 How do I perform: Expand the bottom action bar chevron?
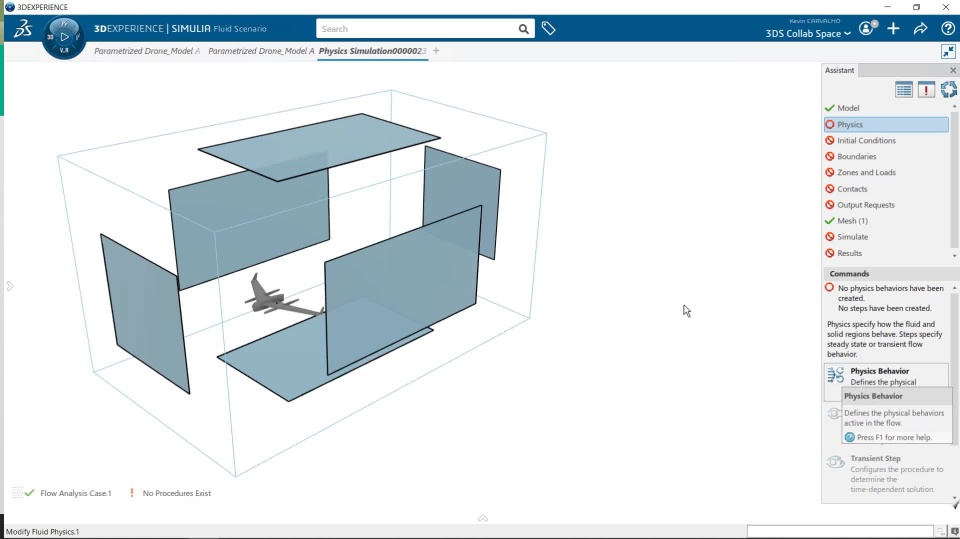coord(482,518)
